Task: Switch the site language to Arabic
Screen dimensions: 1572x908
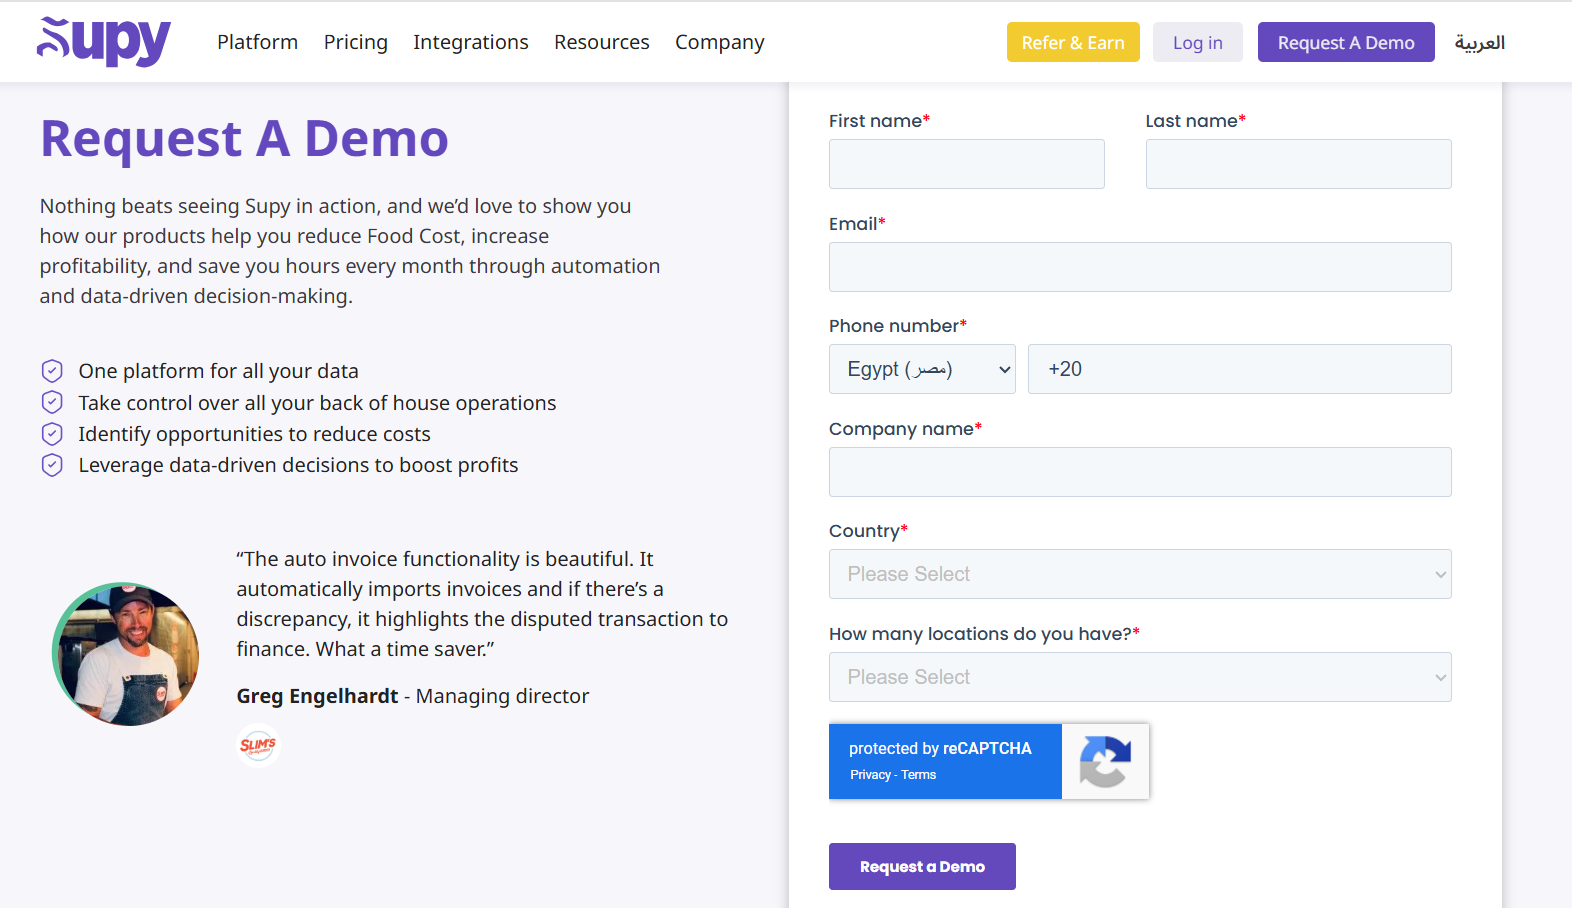Action: pyautogui.click(x=1479, y=43)
